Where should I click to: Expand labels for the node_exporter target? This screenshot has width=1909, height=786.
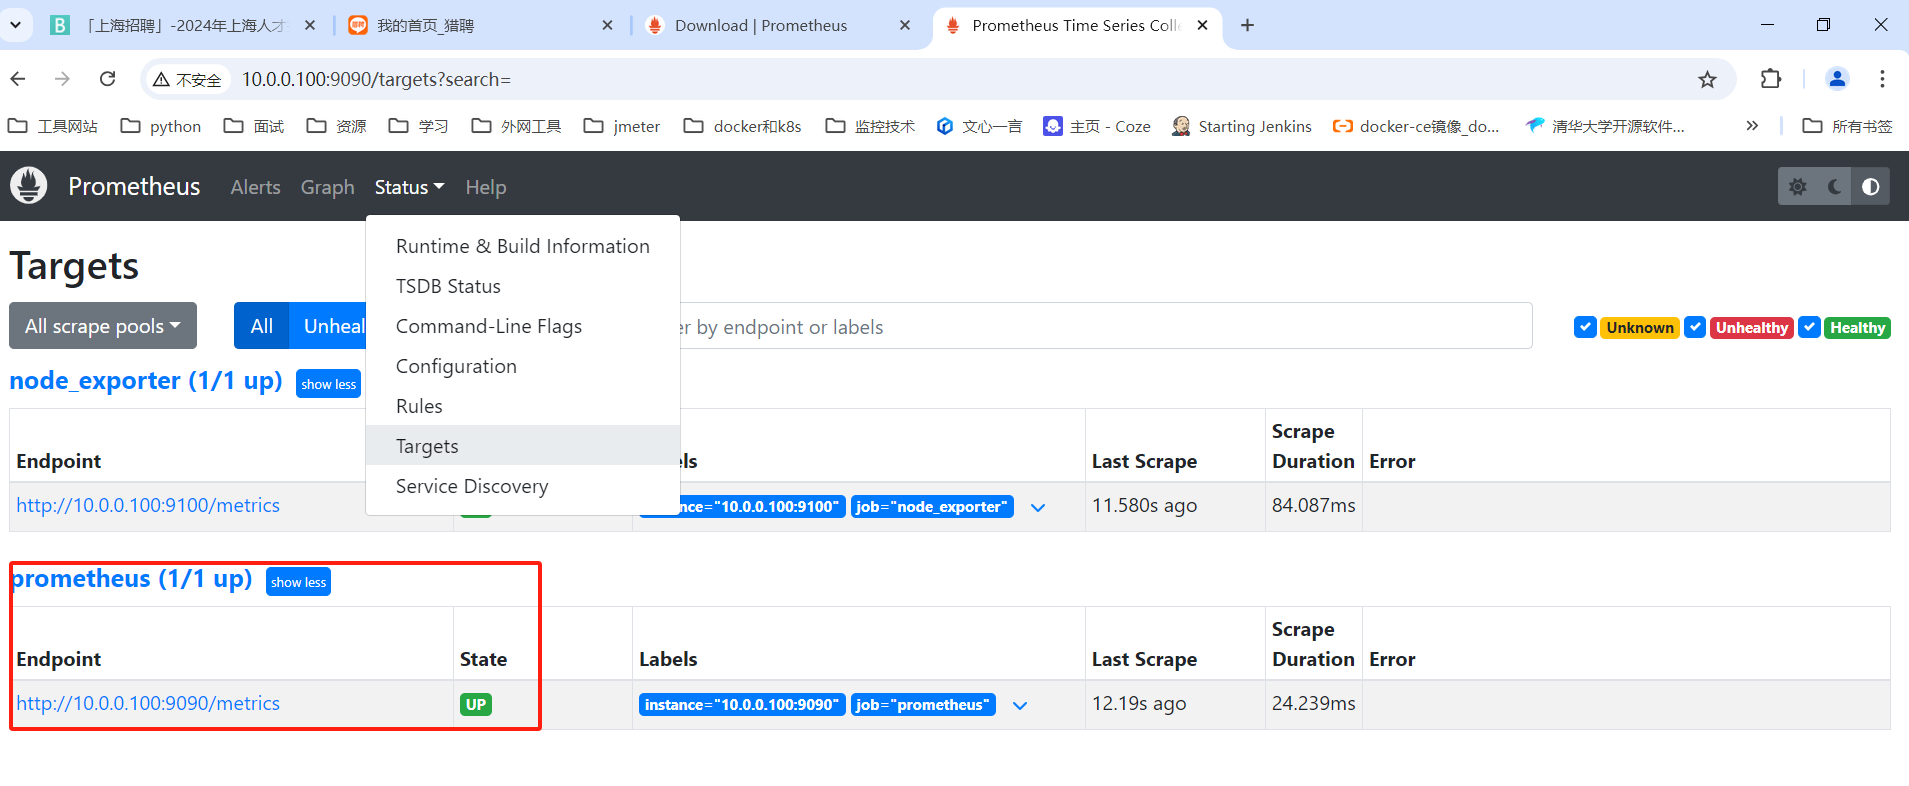point(1038,507)
